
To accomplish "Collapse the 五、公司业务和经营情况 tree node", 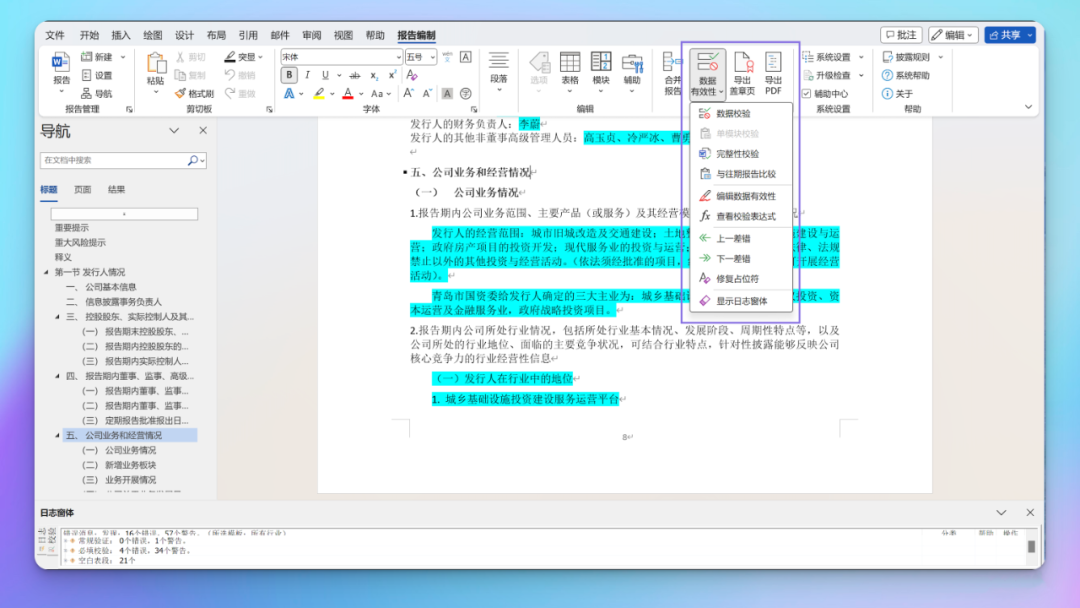I will tap(57, 435).
